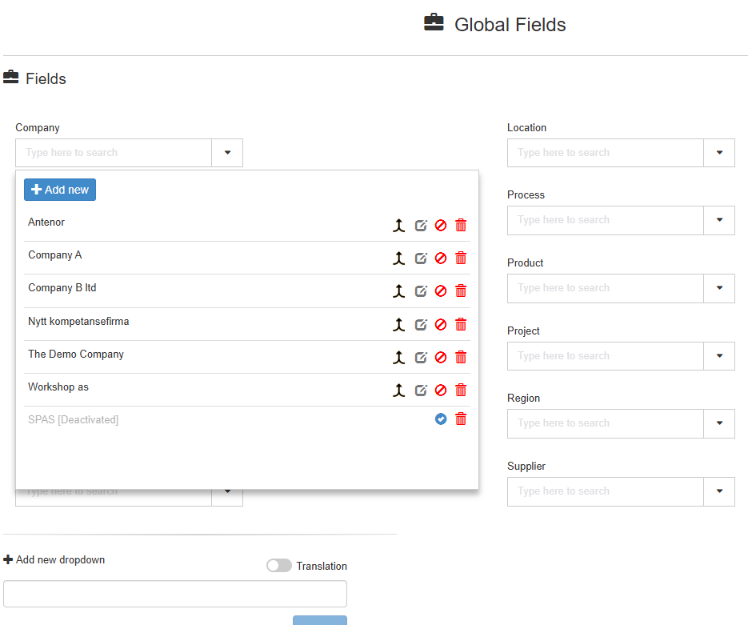
Task: Edit the Workshop as entry
Action: (x=421, y=390)
